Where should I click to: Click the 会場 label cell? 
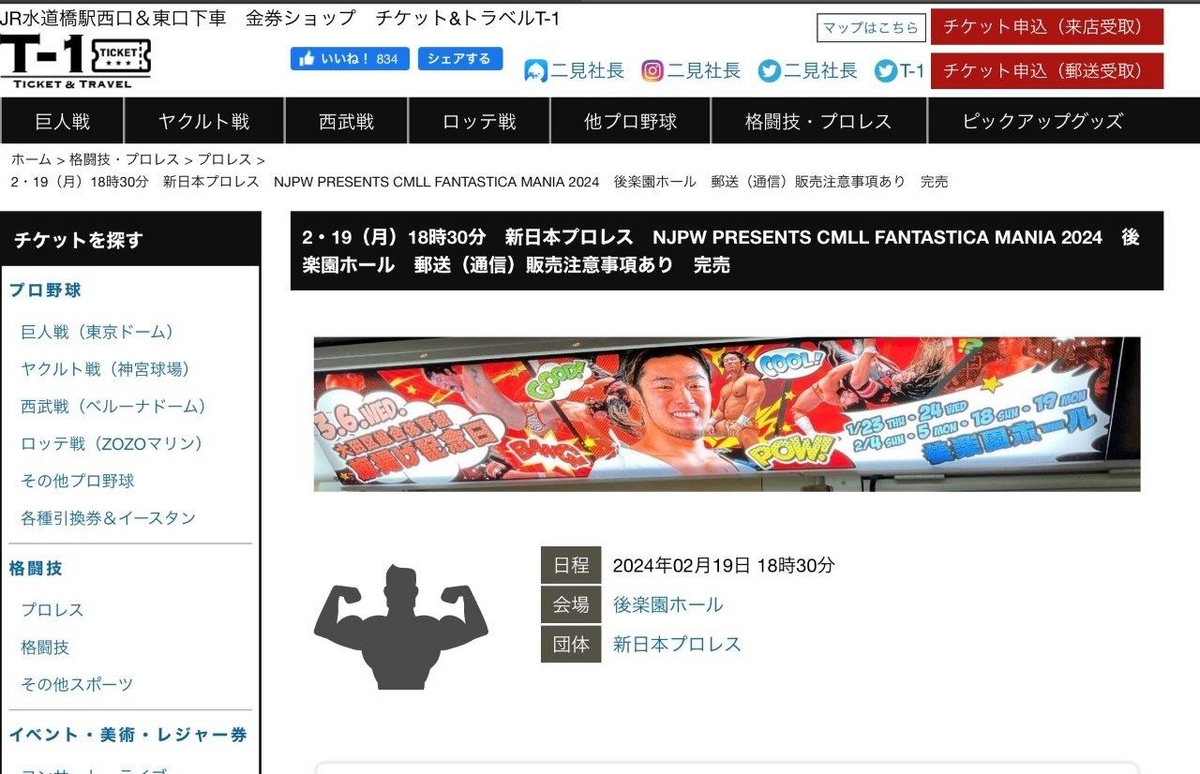(x=571, y=604)
